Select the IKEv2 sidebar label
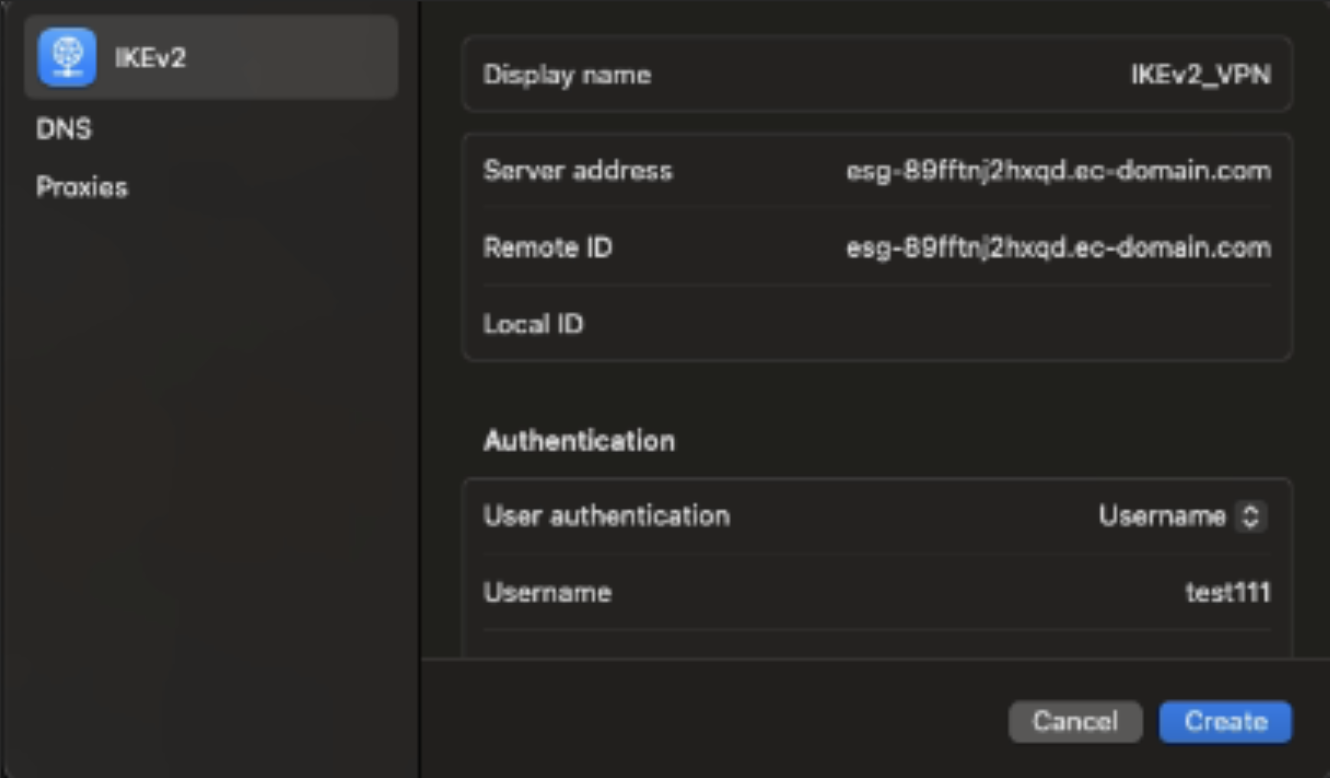 (150, 58)
